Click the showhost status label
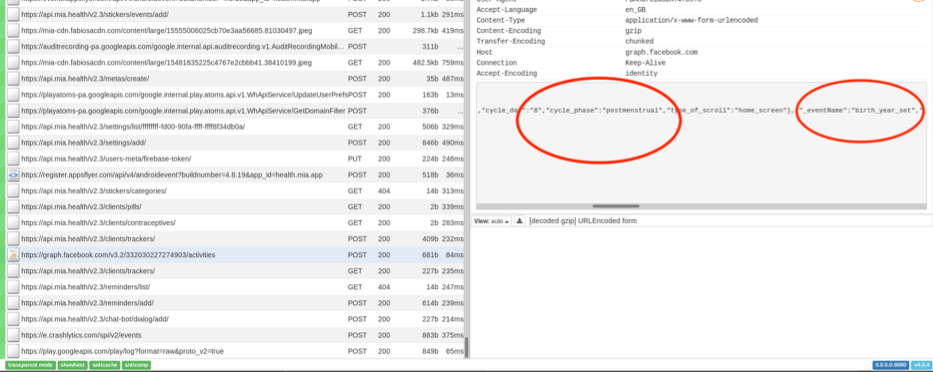 pyautogui.click(x=72, y=365)
